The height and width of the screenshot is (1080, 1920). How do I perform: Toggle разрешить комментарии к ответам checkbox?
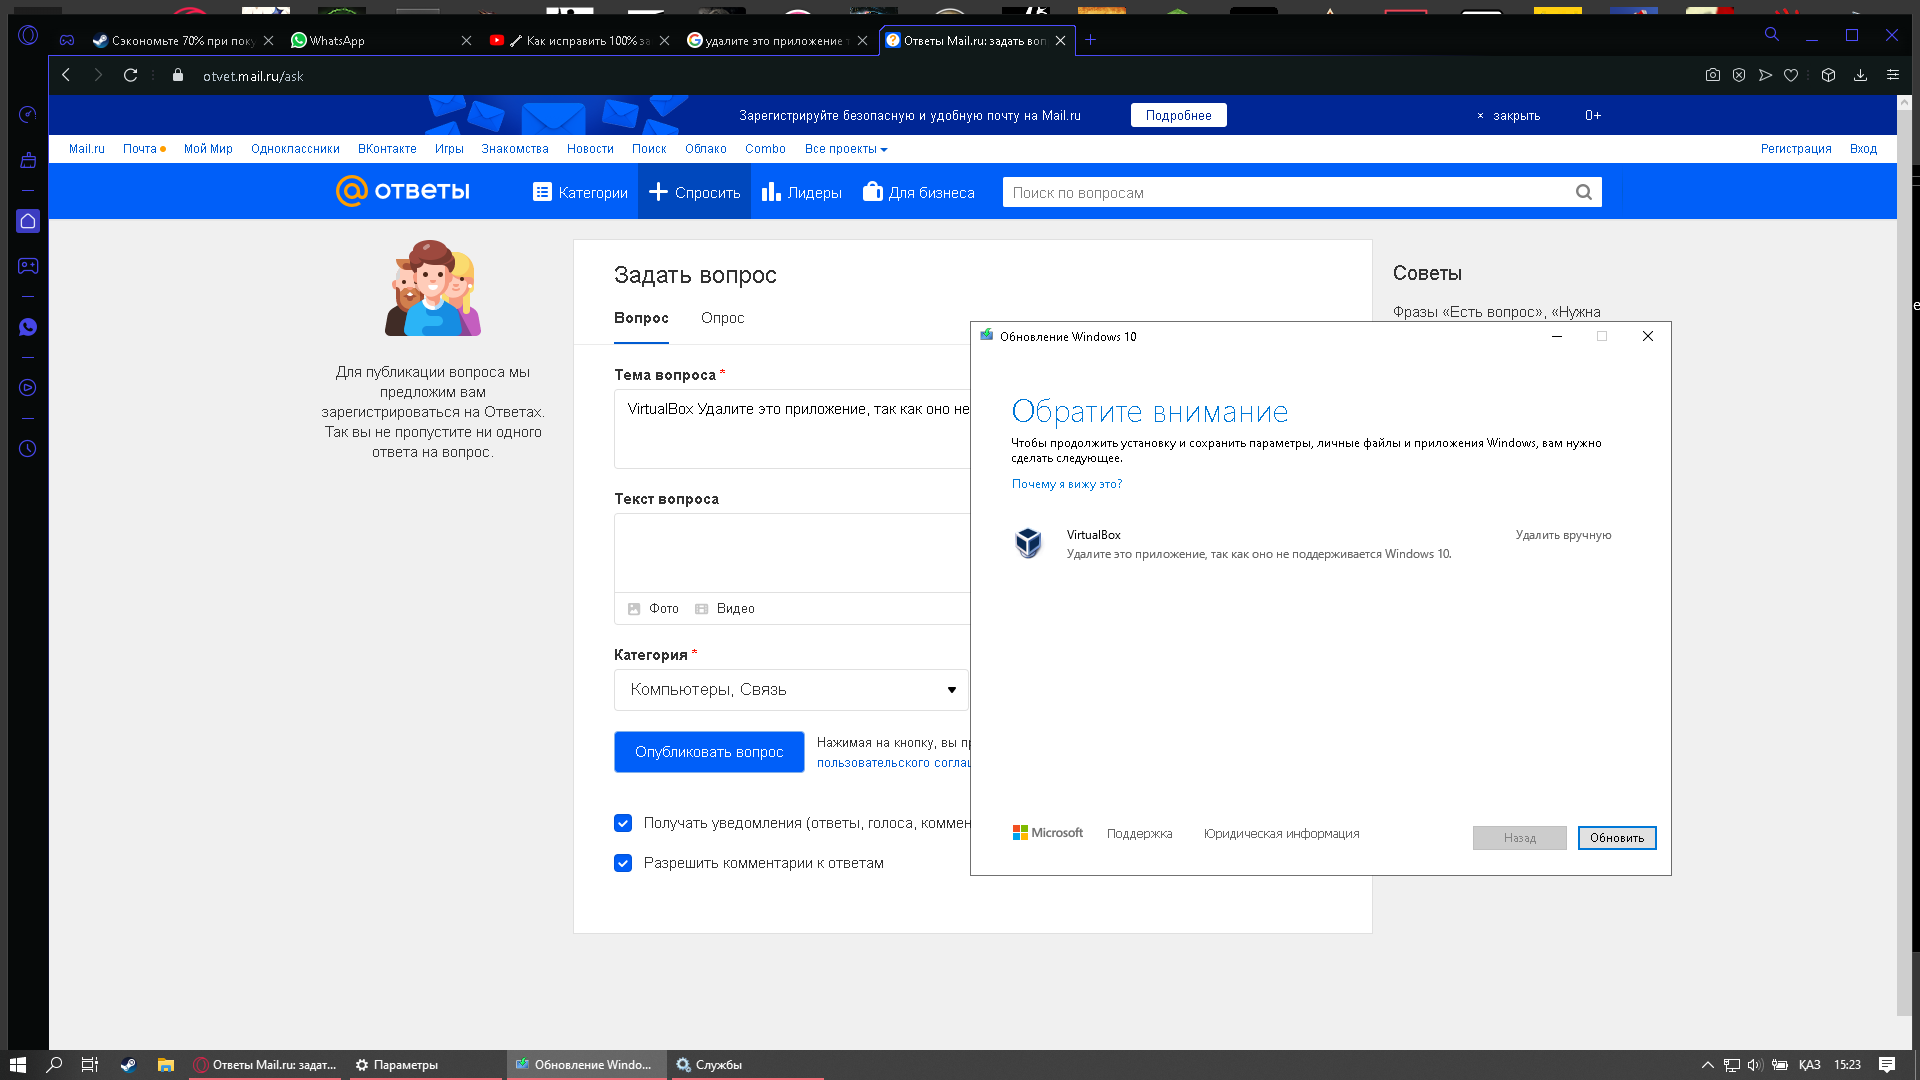(622, 862)
